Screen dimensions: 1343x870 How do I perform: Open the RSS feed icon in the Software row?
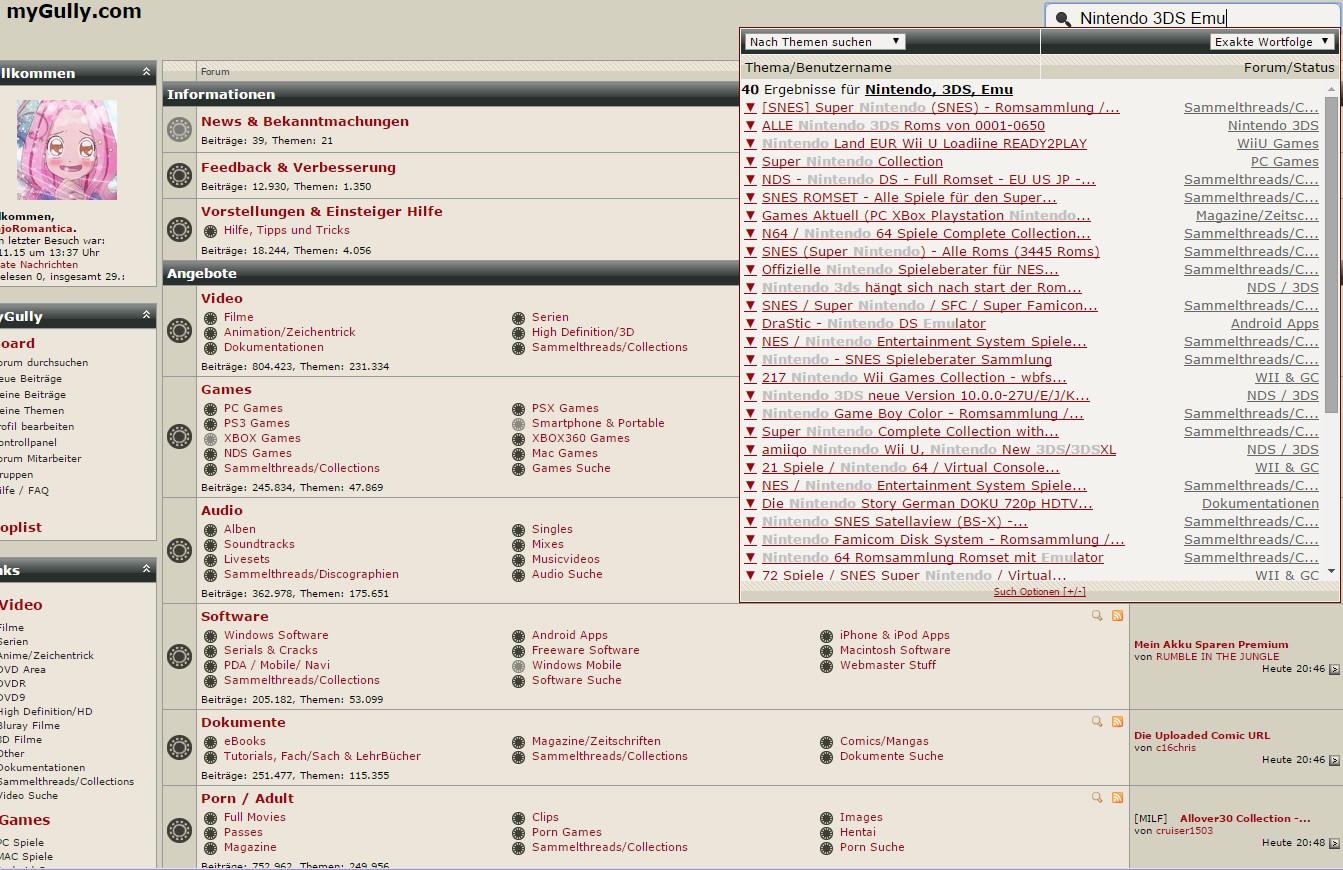click(1117, 616)
